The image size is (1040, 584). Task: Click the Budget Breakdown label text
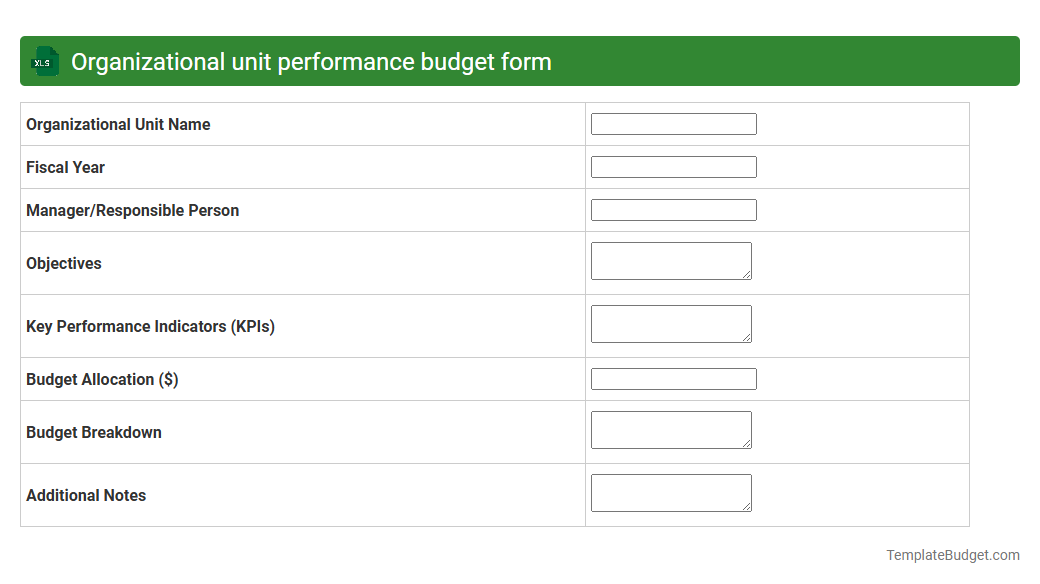coord(93,432)
